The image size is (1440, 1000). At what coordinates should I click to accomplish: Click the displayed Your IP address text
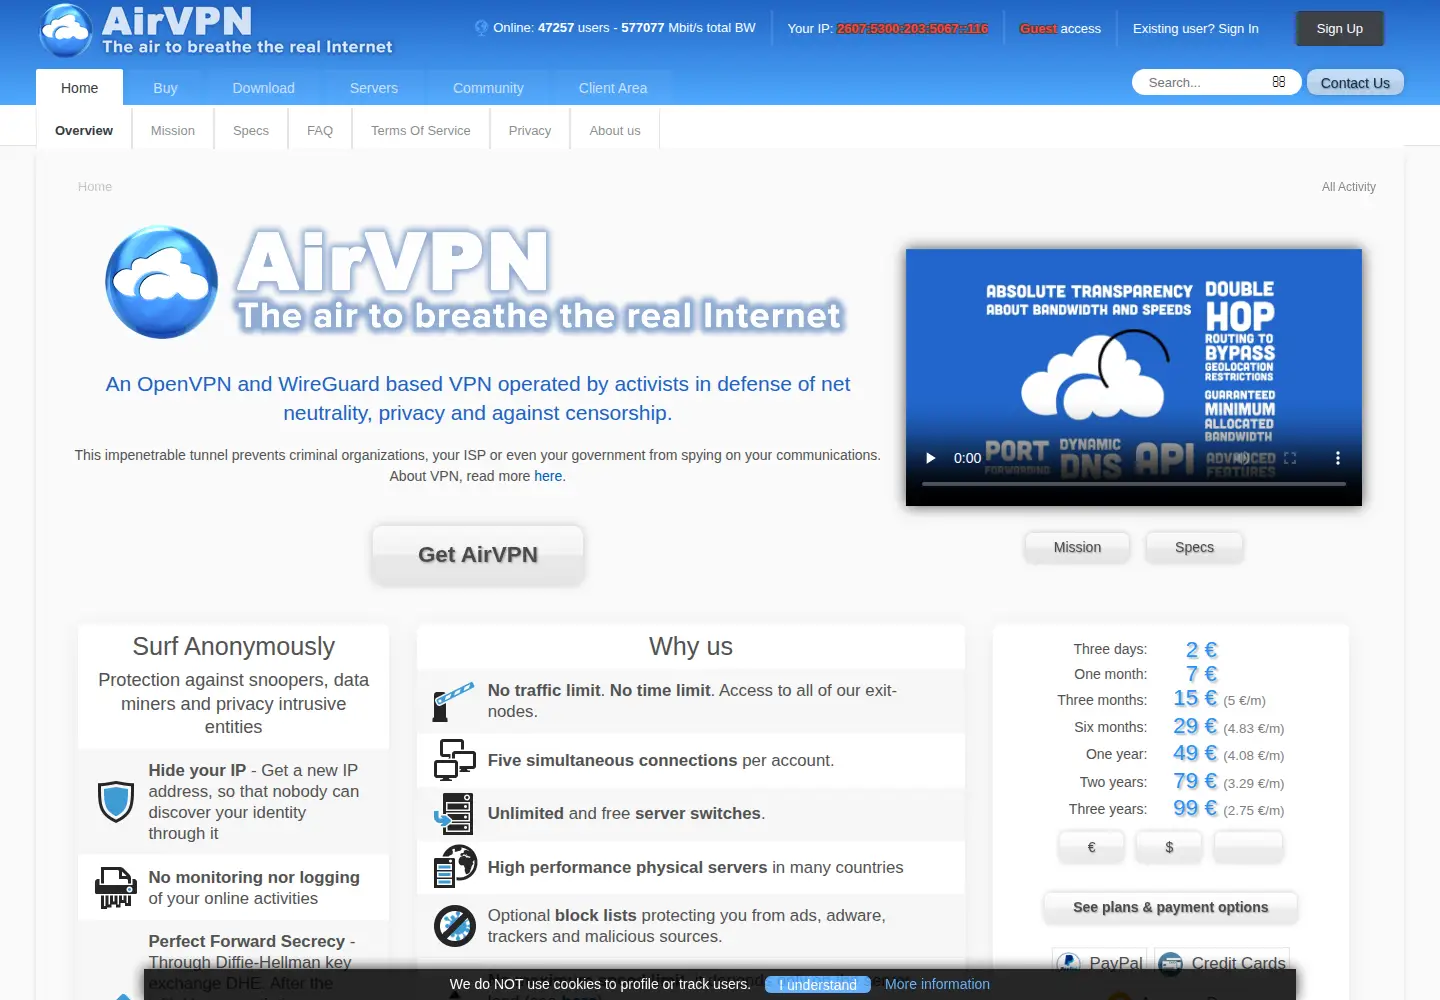(x=912, y=28)
